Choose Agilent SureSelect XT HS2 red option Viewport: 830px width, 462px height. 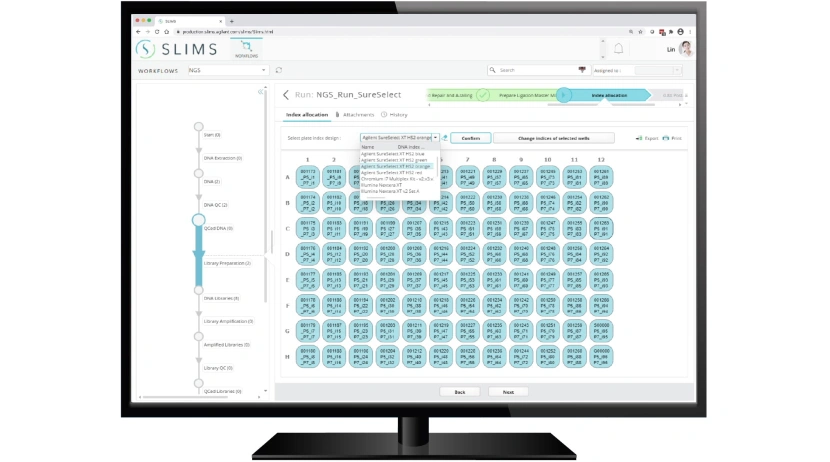coord(392,173)
